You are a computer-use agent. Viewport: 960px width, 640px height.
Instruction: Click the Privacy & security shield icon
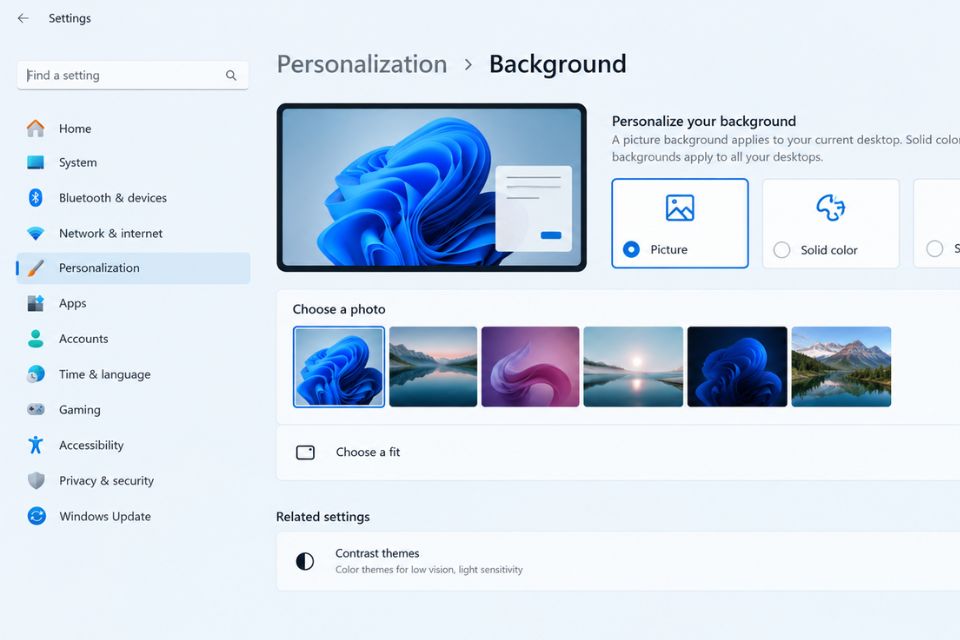tap(36, 480)
